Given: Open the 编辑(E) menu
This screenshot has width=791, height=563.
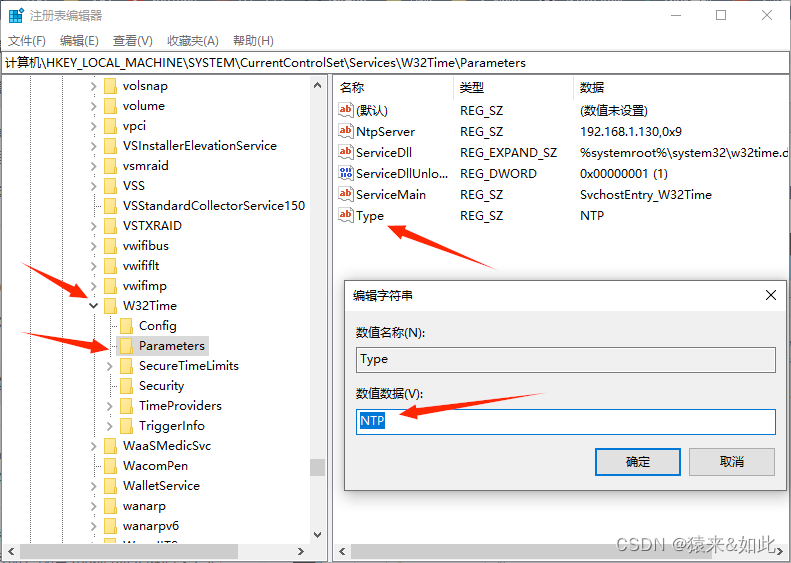Looking at the screenshot, I should click(79, 41).
